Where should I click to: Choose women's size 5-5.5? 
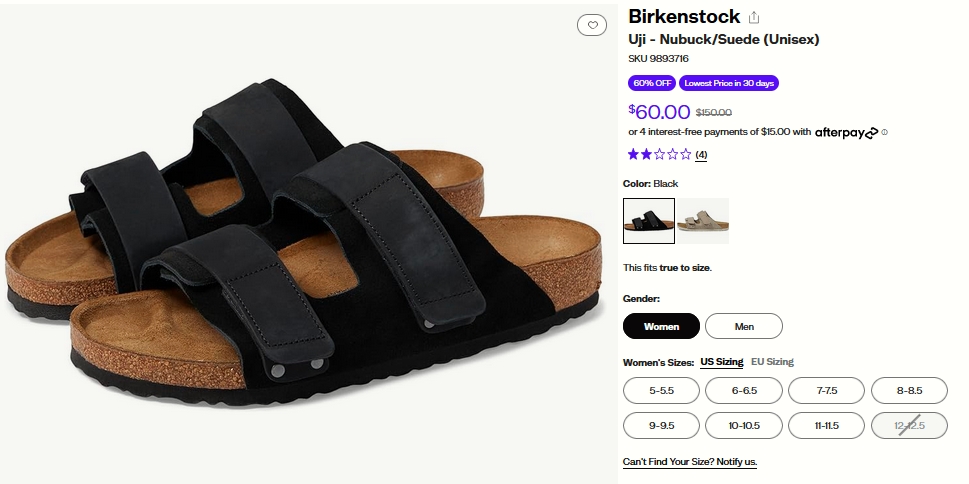(661, 391)
